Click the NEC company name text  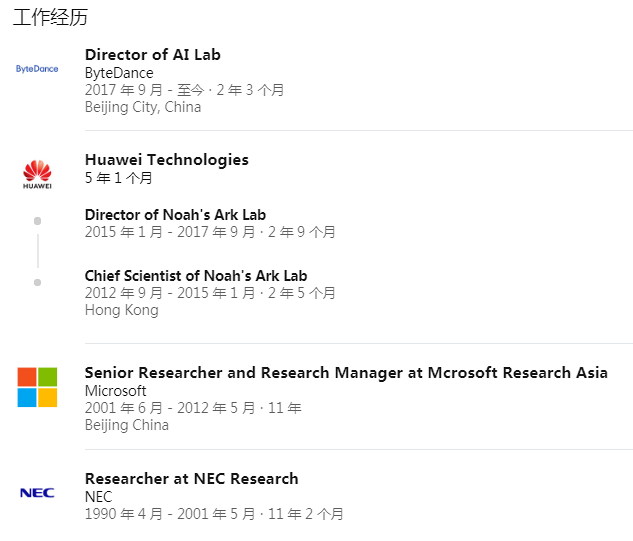pos(98,497)
